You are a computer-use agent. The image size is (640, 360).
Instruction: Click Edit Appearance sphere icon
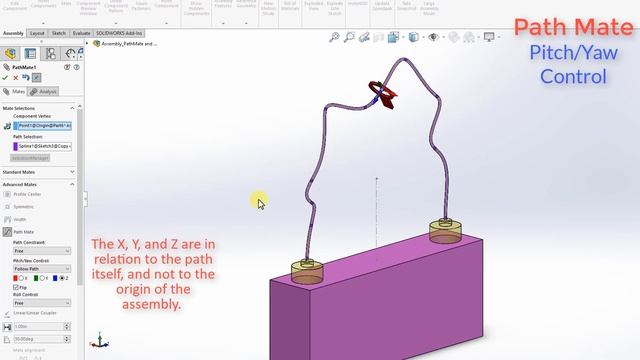pyautogui.click(x=453, y=38)
